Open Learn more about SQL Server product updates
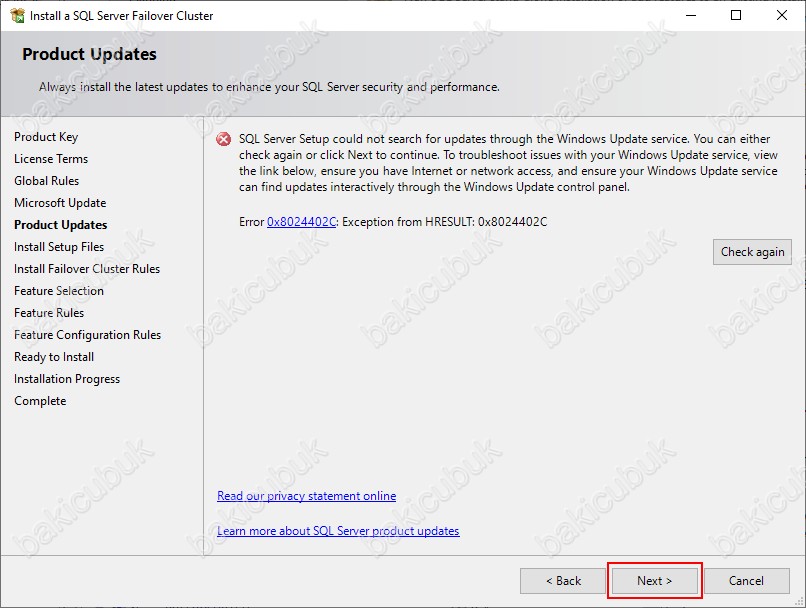The image size is (806, 608). point(338,531)
